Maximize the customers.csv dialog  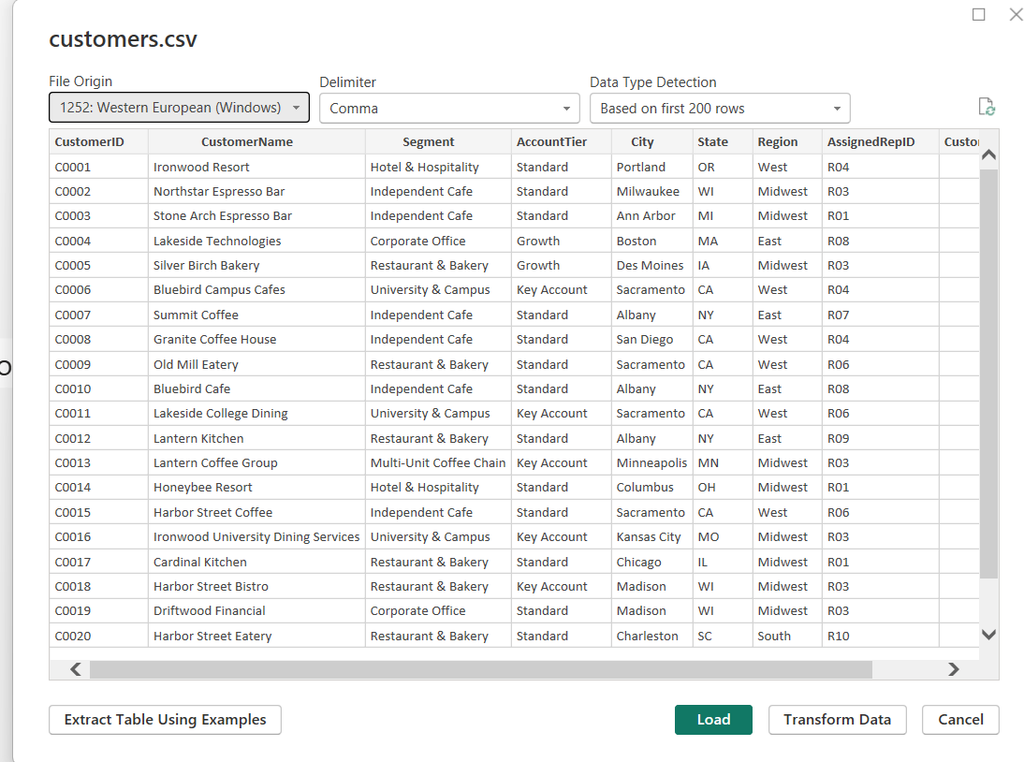point(978,14)
